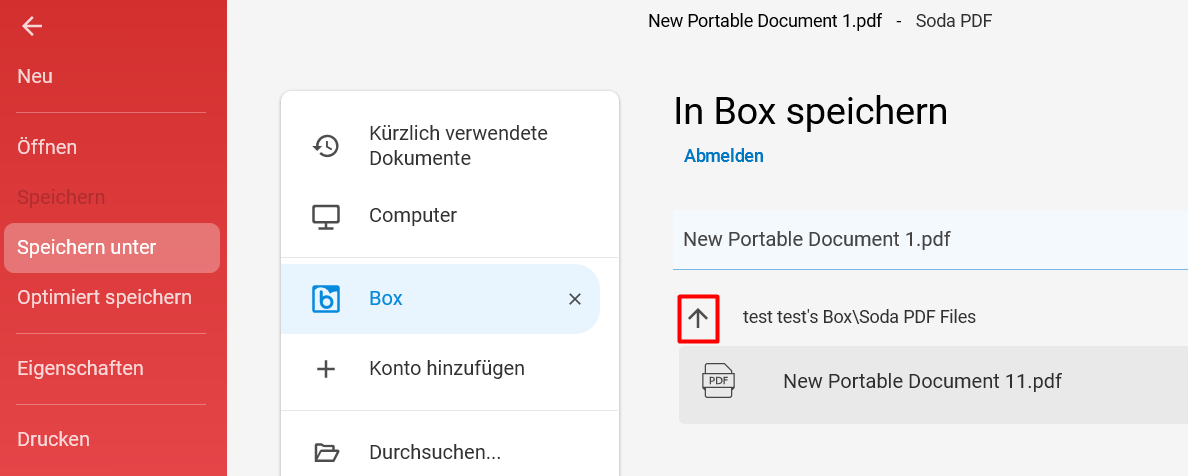Go back using the top-left arrow
1188x476 pixels.
point(32,27)
